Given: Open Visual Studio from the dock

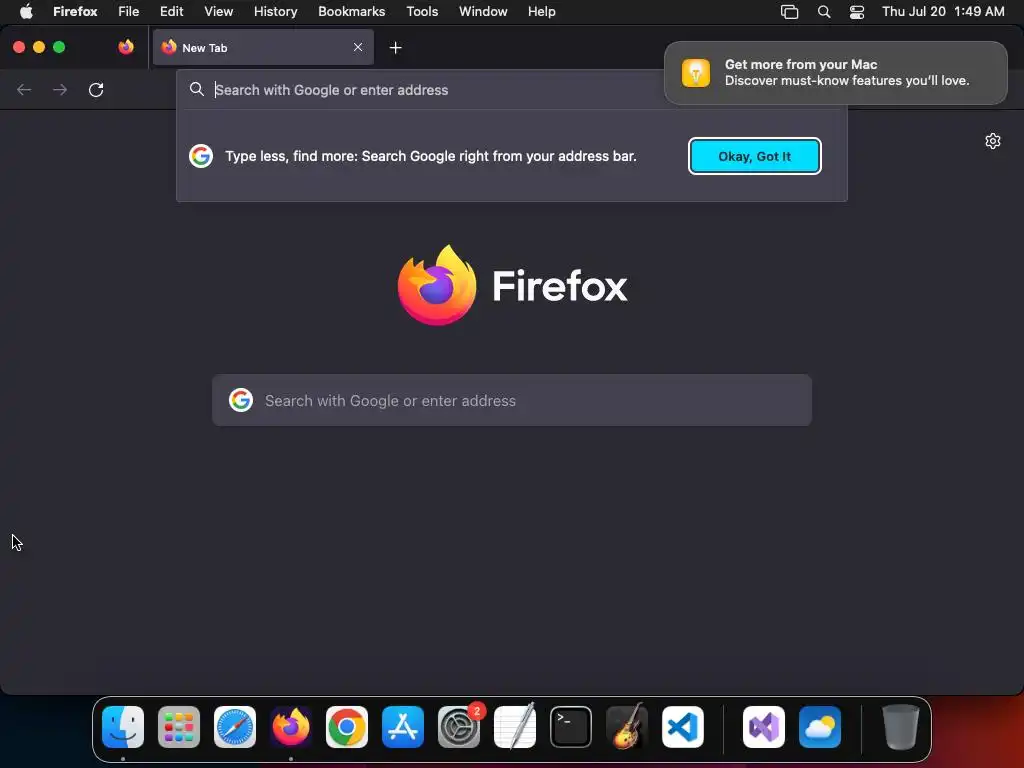Looking at the screenshot, I should [764, 727].
